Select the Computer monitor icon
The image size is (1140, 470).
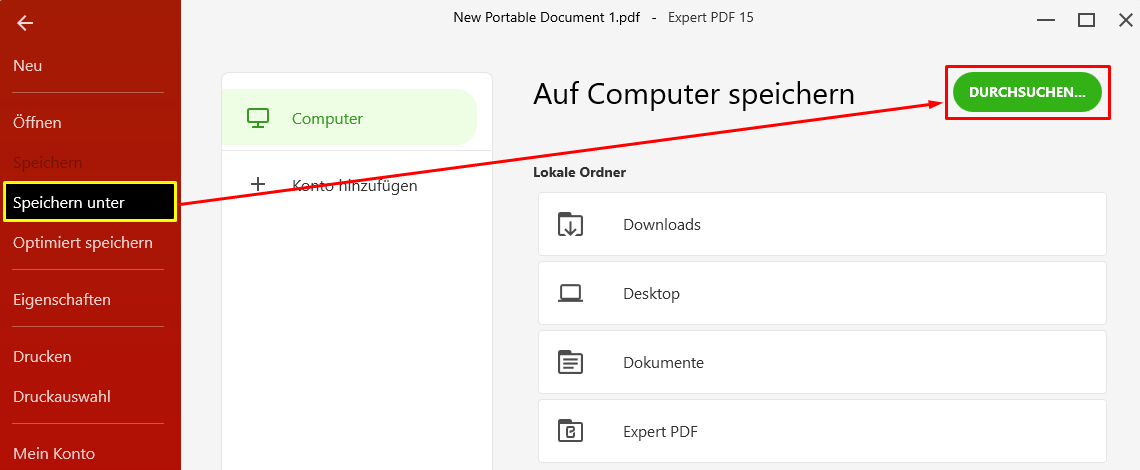258,118
